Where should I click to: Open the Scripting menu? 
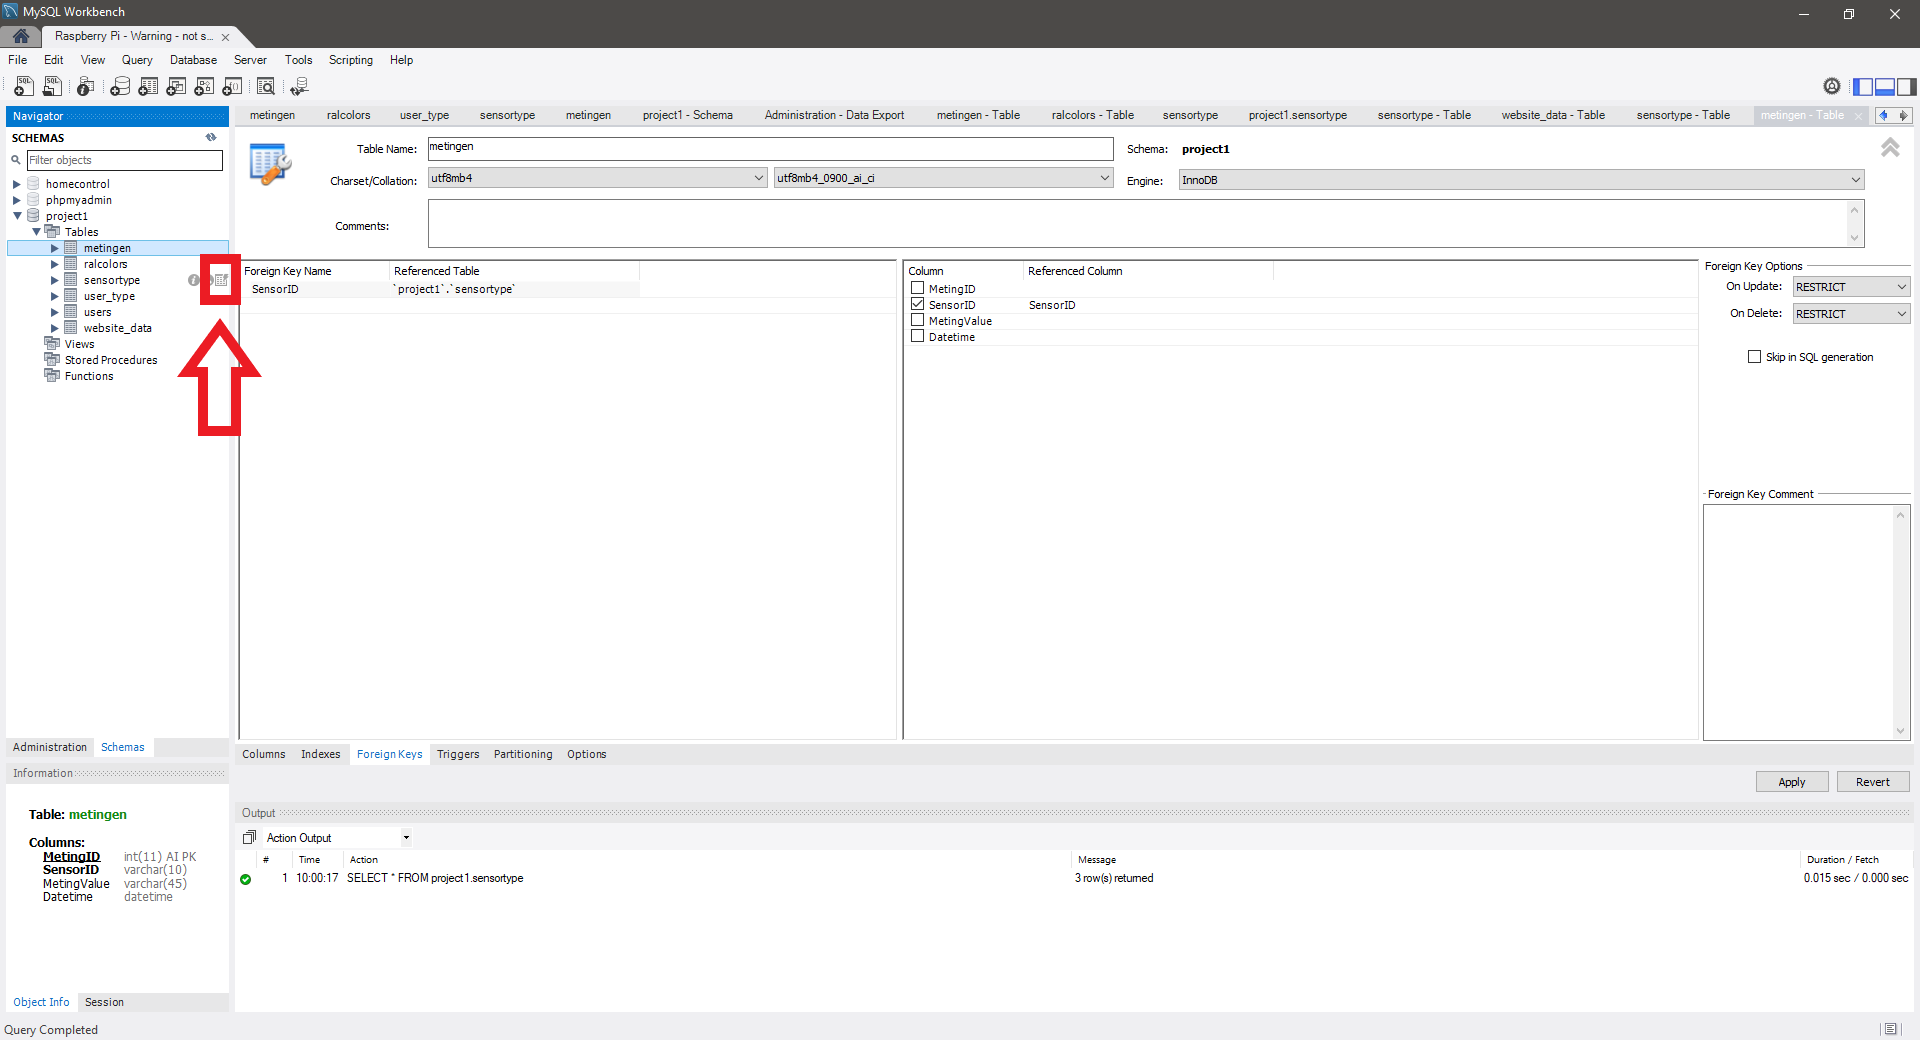click(351, 60)
